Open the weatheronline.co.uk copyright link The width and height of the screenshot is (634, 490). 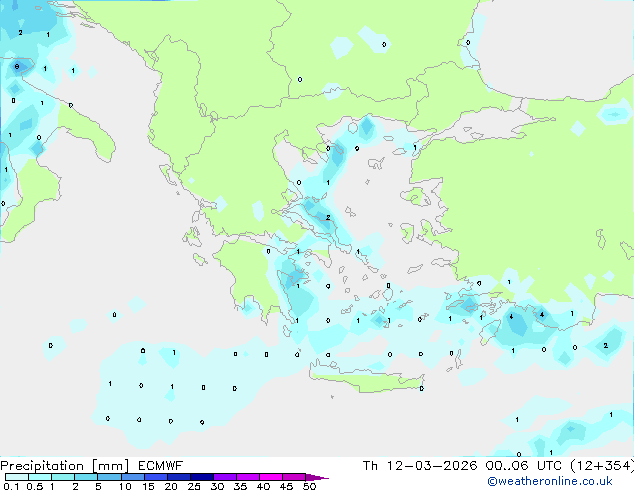(550, 481)
